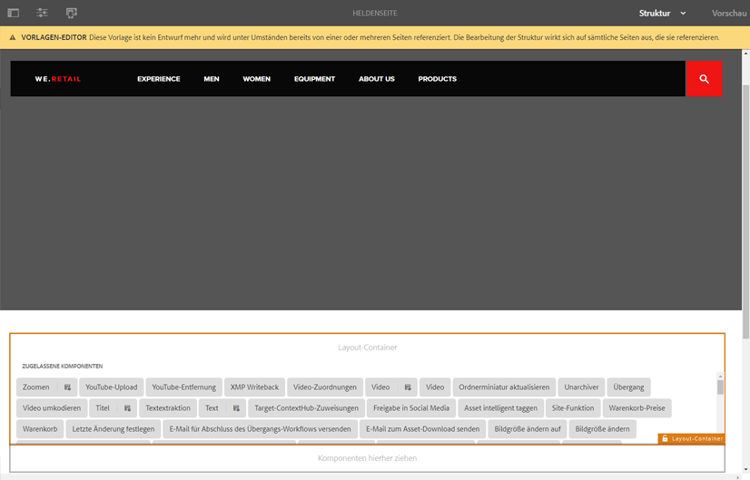Screen dimensions: 750x480
Task: Select the Video chip without policy icon
Action: click(435, 387)
